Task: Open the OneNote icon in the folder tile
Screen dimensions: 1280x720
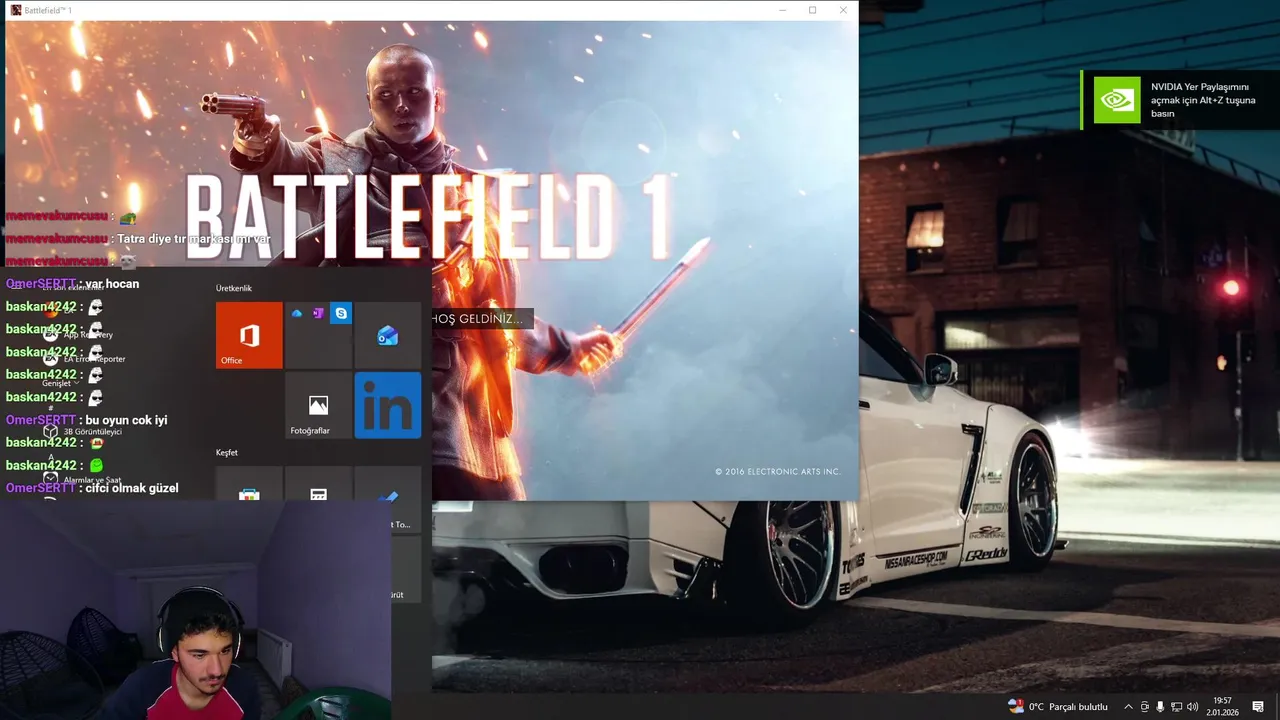Action: [x=318, y=313]
